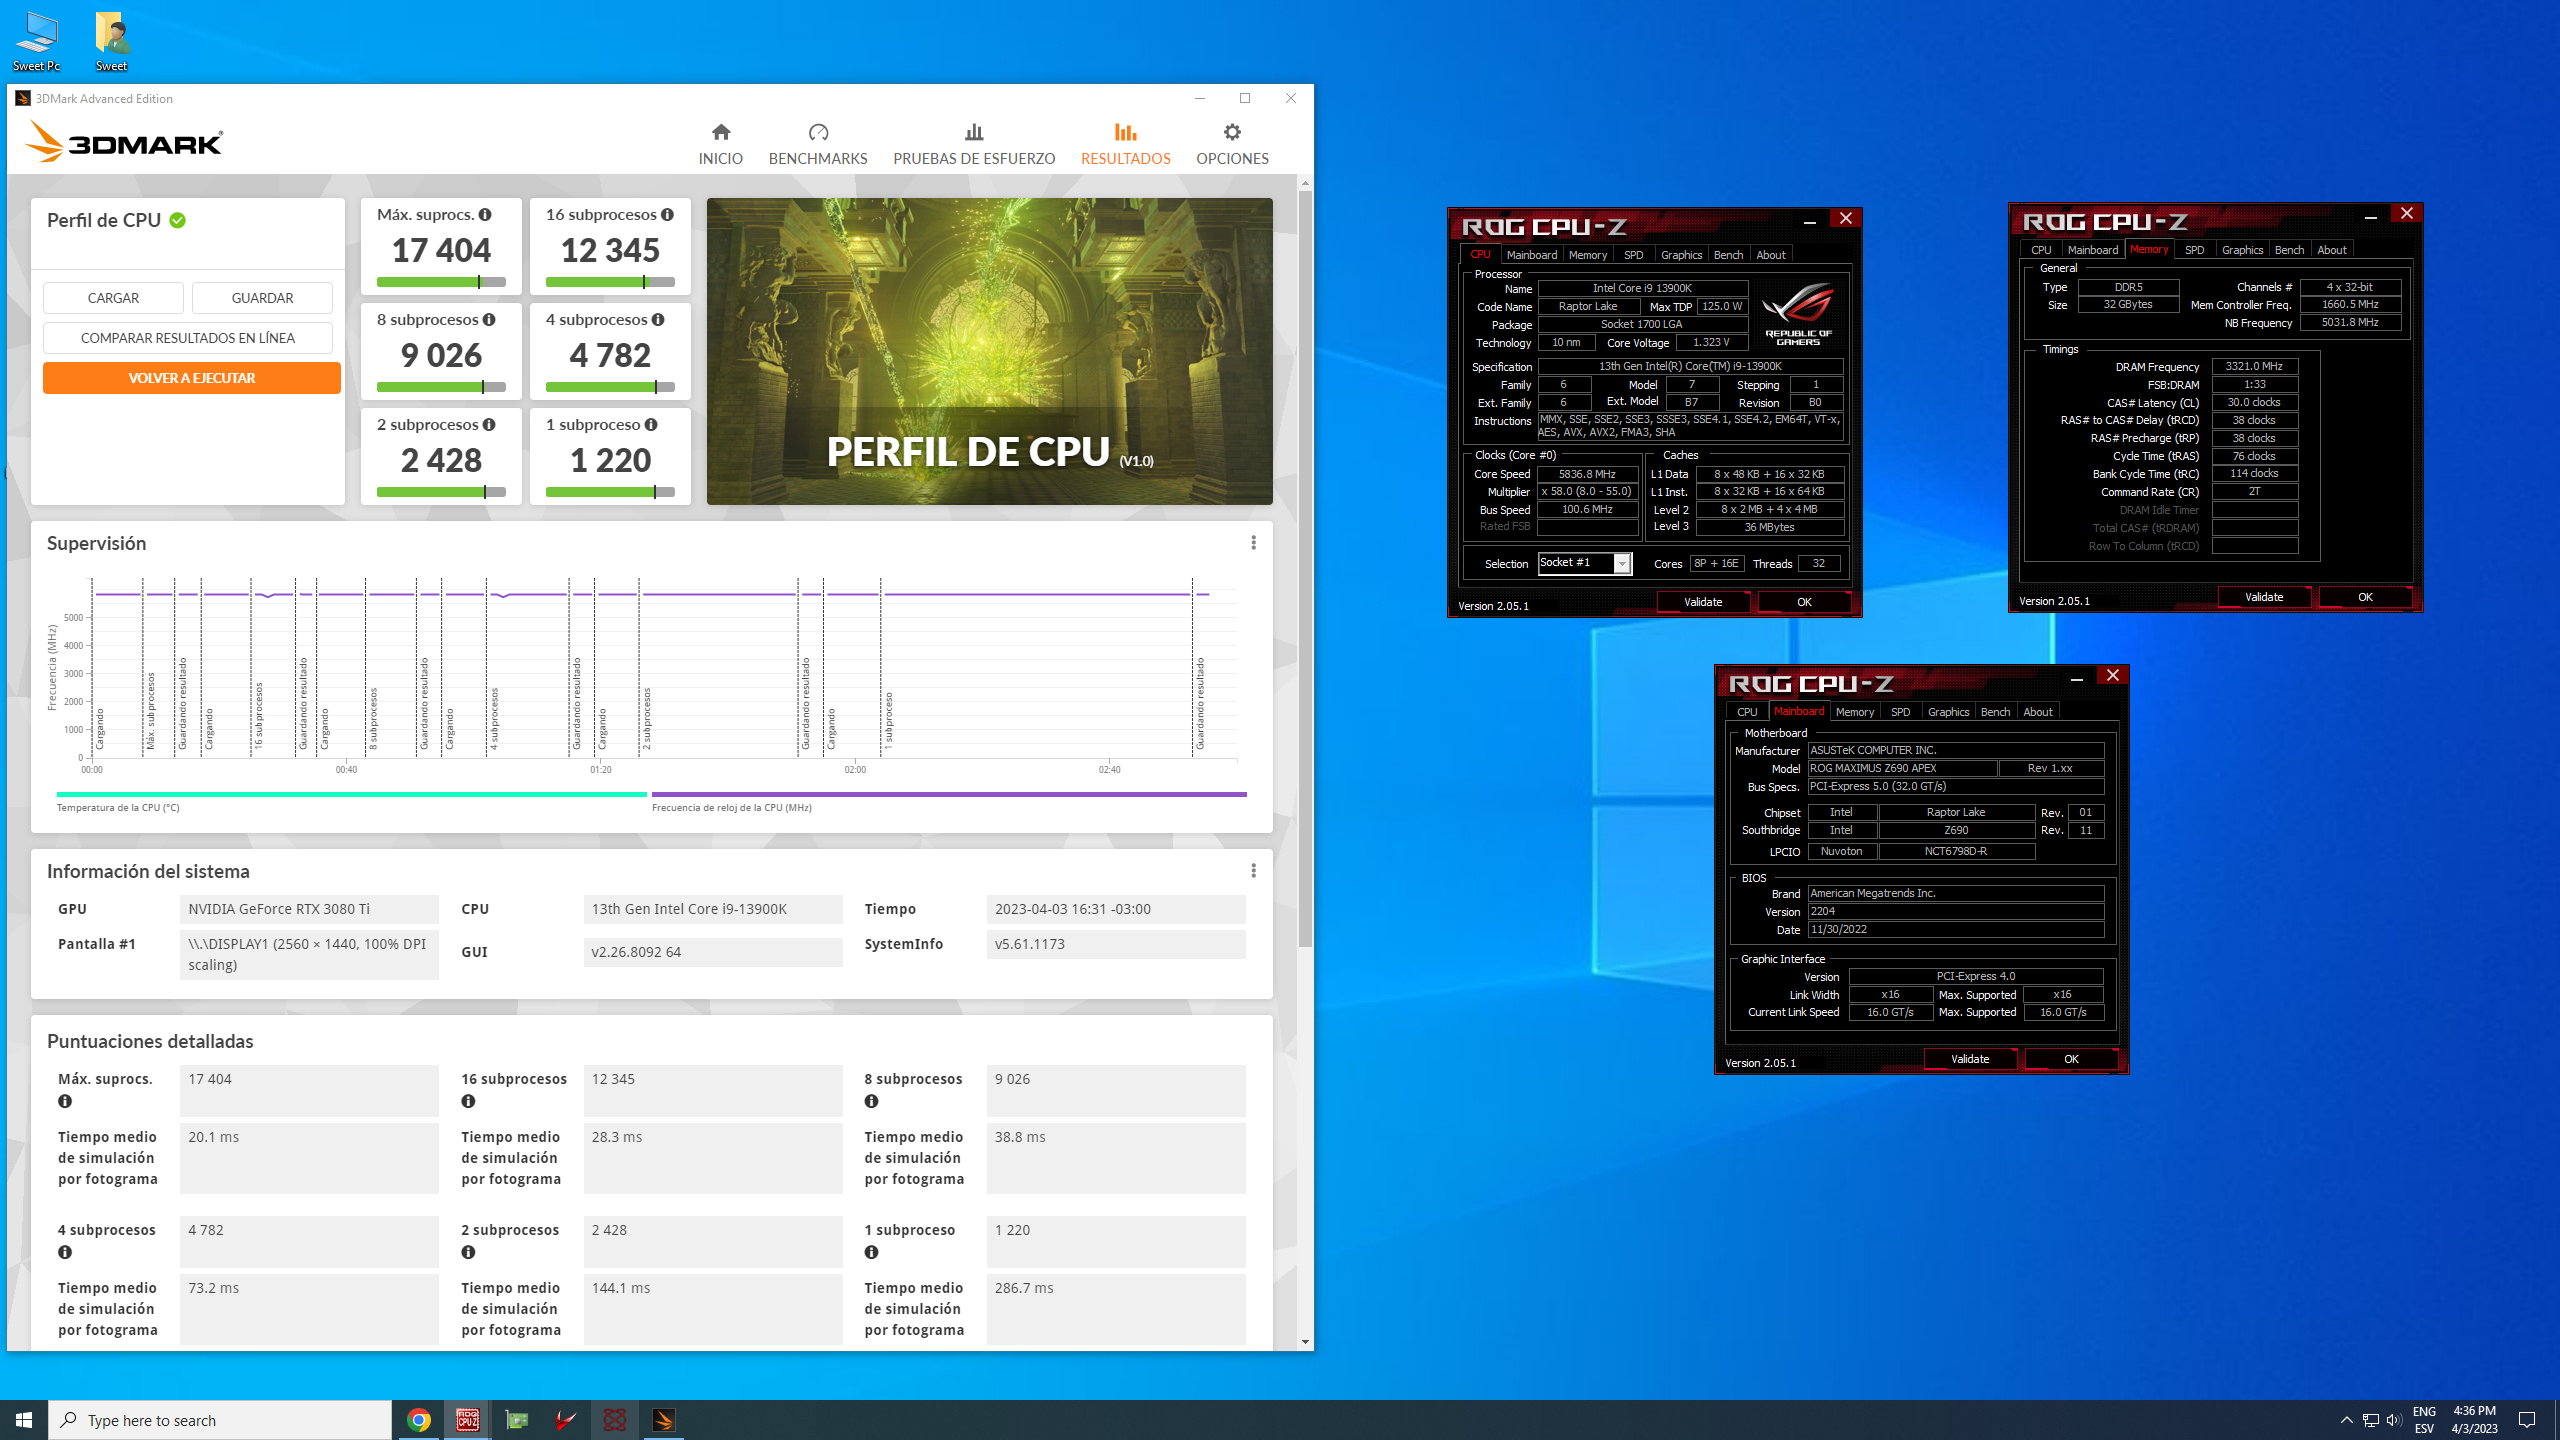The width and height of the screenshot is (2560, 1440).
Task: Open Supervisión panel three-dot menu
Action: point(1253,543)
